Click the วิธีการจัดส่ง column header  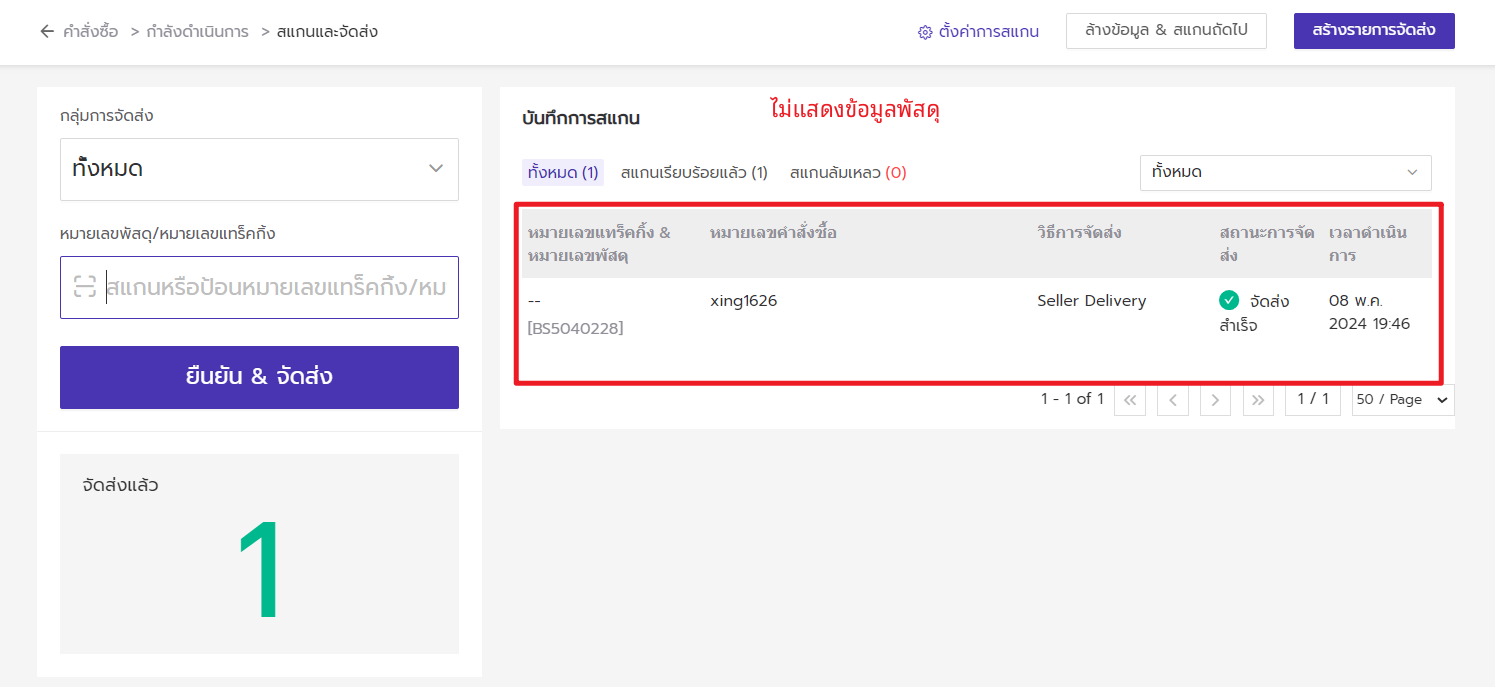[1079, 233]
